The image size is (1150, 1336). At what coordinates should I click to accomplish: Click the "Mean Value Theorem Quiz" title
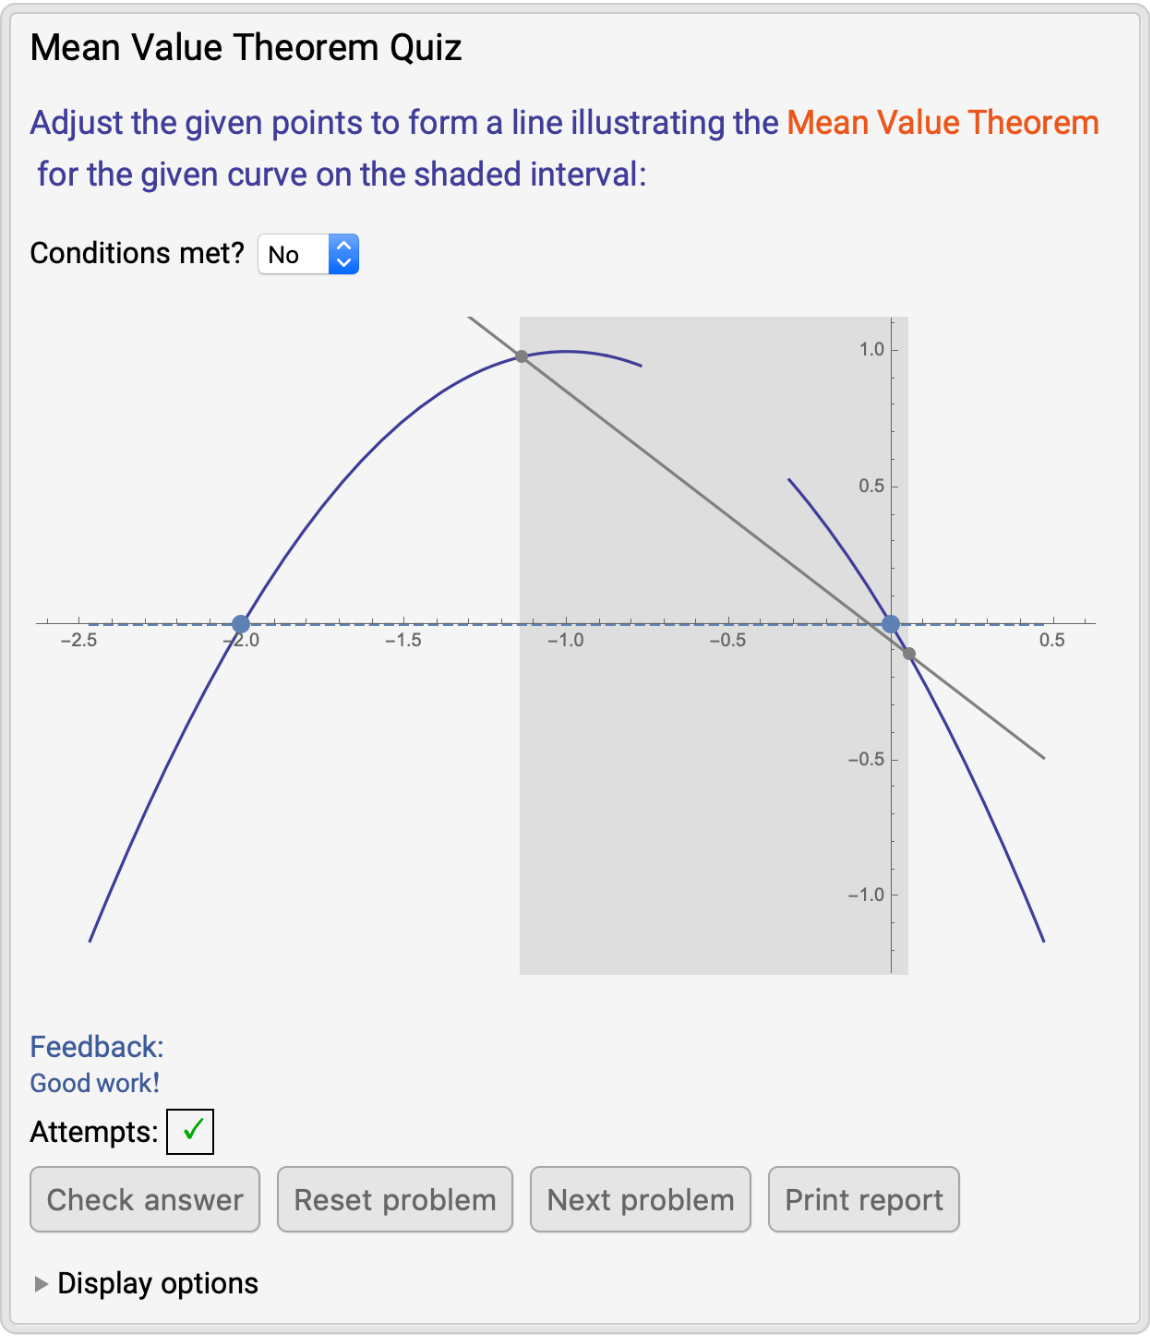[246, 48]
